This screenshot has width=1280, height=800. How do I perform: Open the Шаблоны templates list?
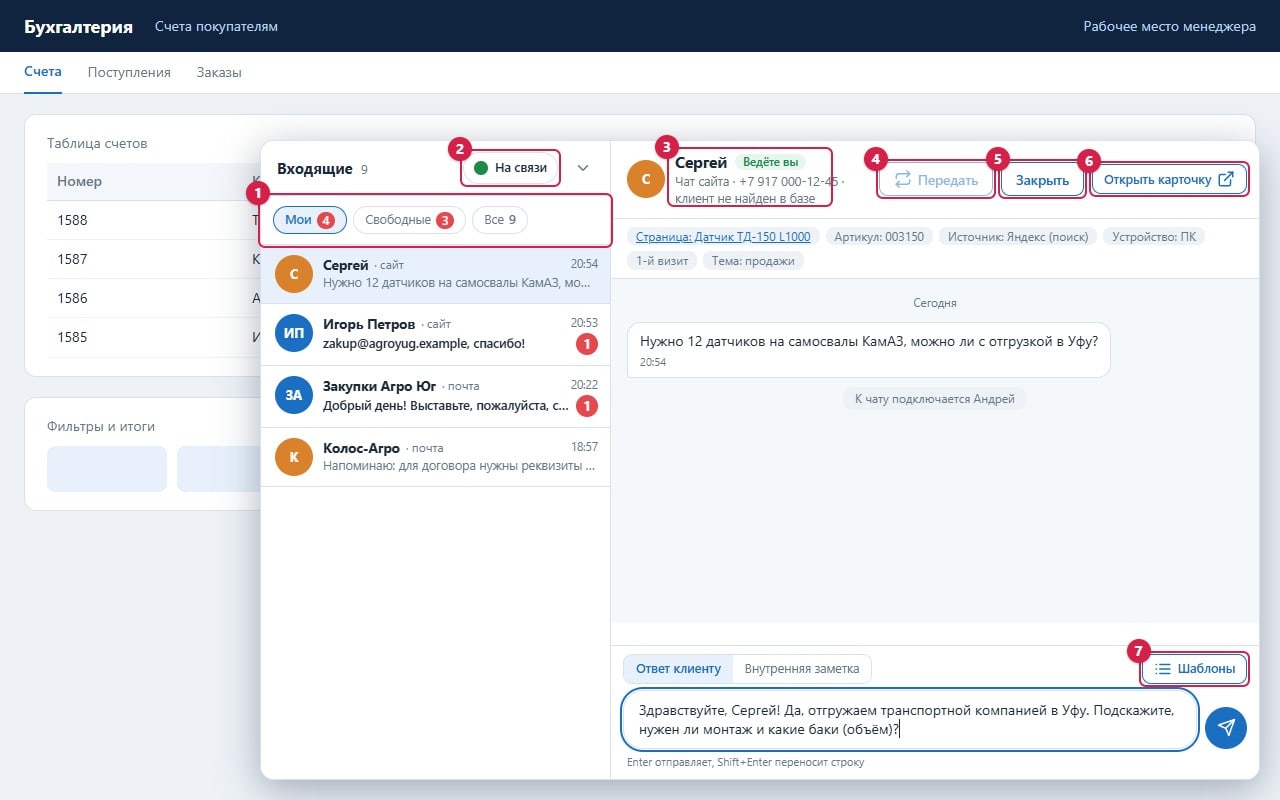1195,669
